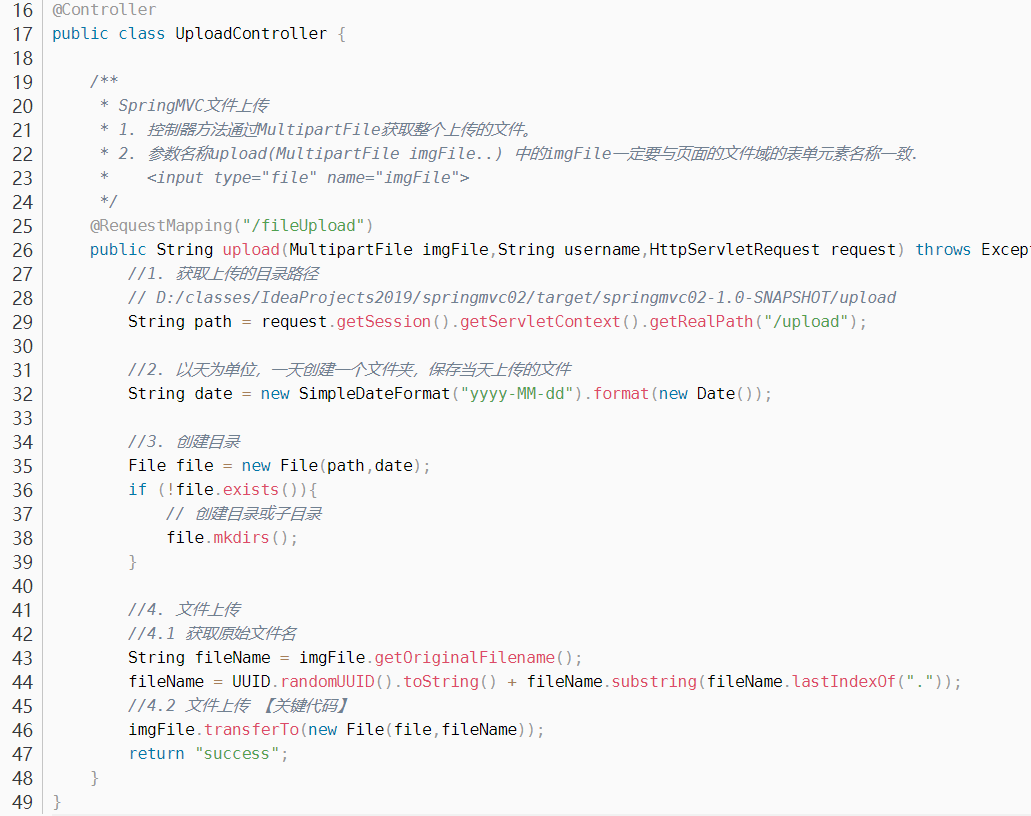Click the SimpleDateFormat class name
This screenshot has height=816, width=1031.
[374, 394]
